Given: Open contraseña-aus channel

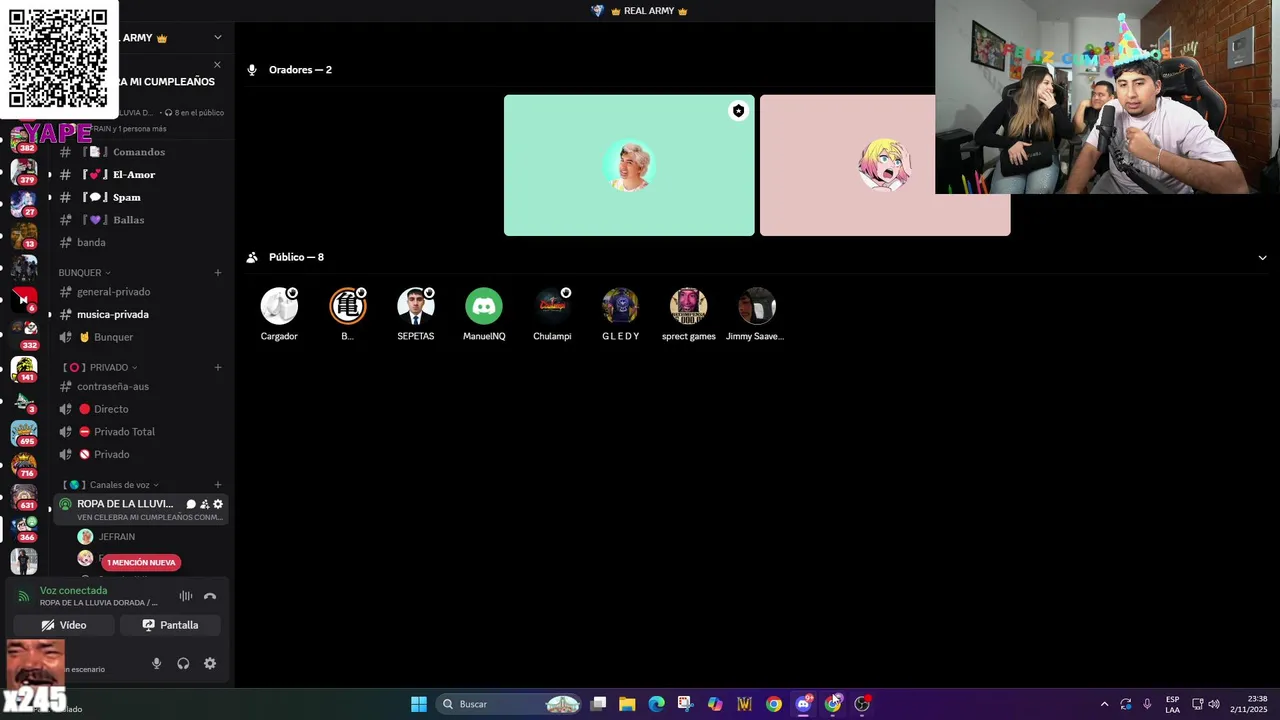Looking at the screenshot, I should 140,386.
